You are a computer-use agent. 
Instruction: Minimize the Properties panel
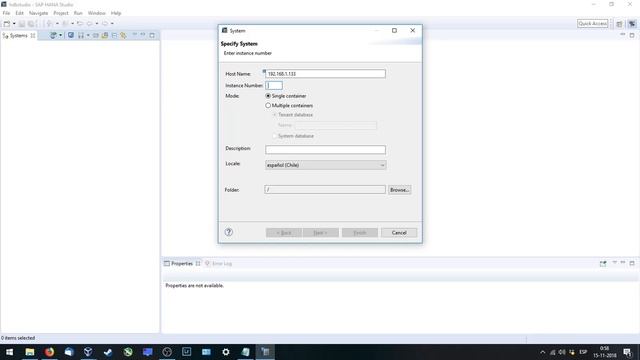coord(623,263)
